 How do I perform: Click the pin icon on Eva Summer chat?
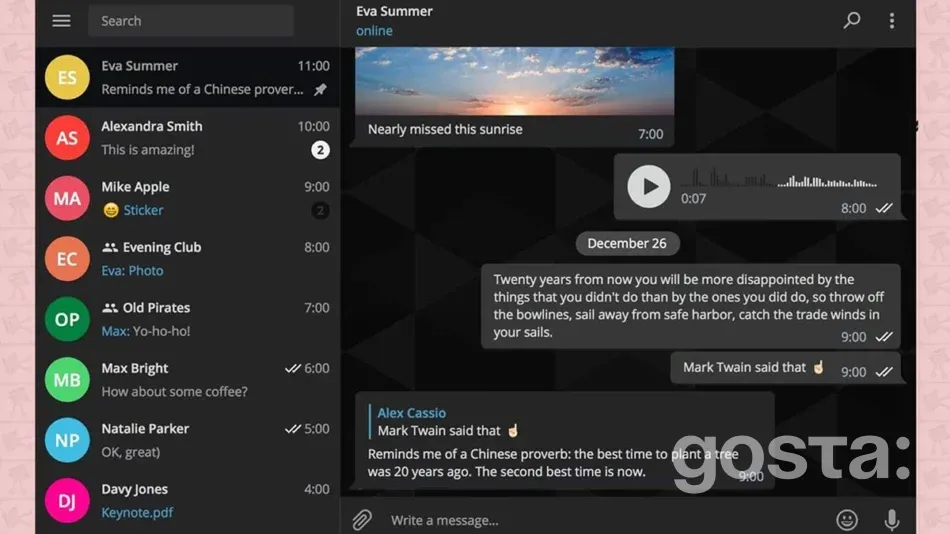[x=321, y=90]
